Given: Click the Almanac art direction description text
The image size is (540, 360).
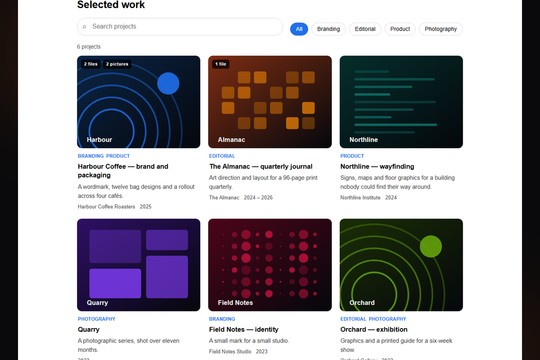Looking at the screenshot, I should tap(263, 182).
